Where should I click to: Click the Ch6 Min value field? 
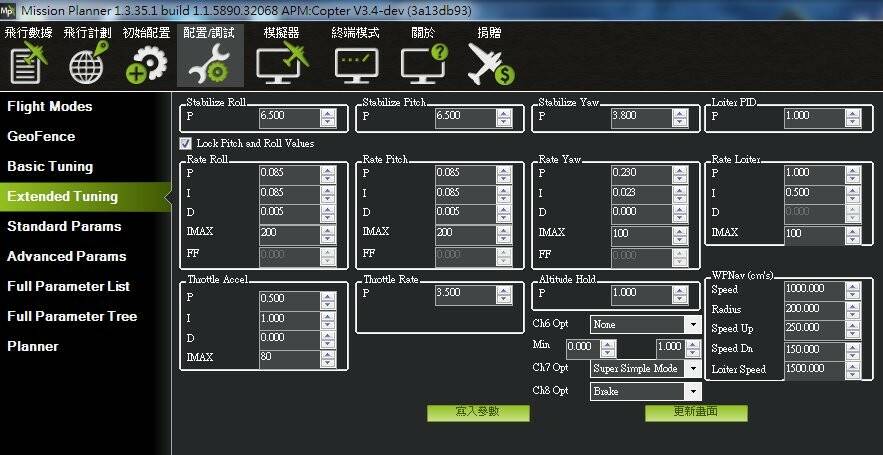click(x=583, y=349)
